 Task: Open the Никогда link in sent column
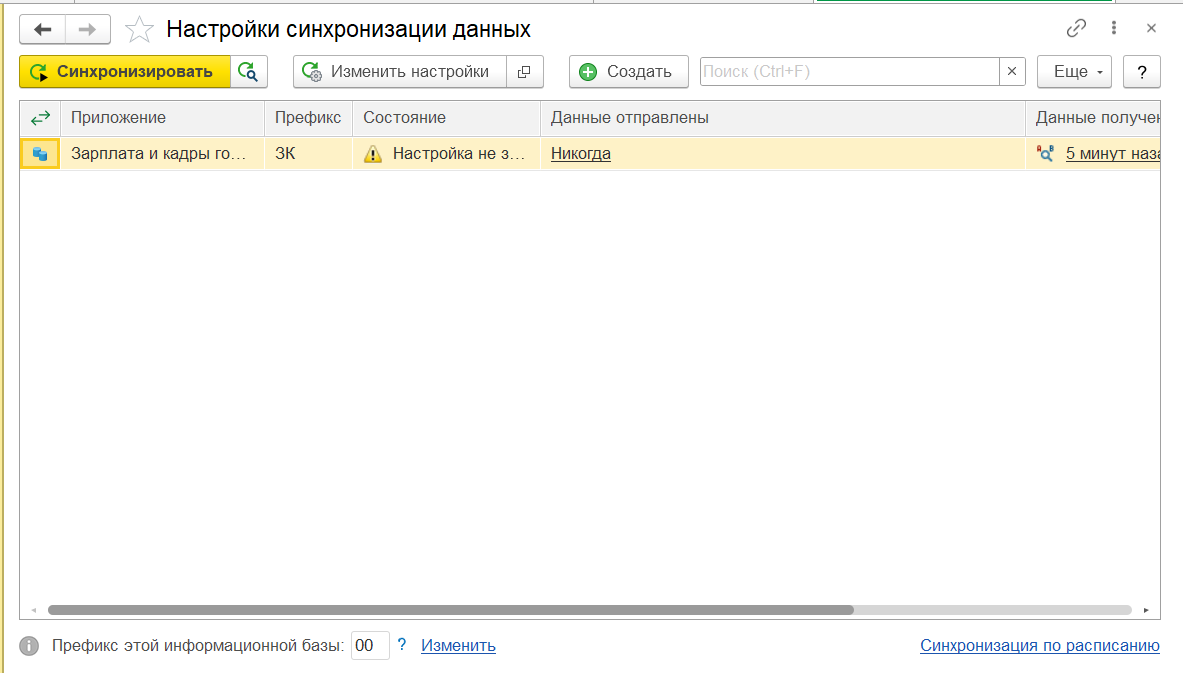(x=580, y=154)
